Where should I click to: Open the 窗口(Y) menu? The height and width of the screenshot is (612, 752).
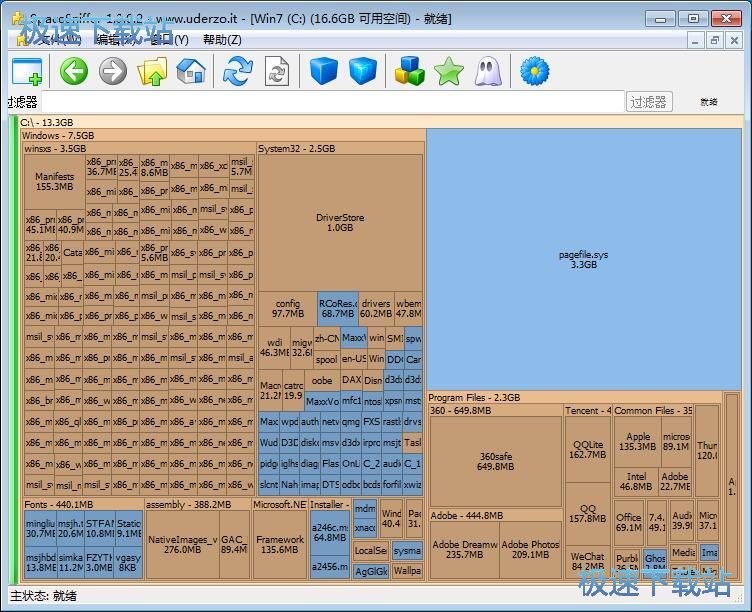tap(169, 40)
